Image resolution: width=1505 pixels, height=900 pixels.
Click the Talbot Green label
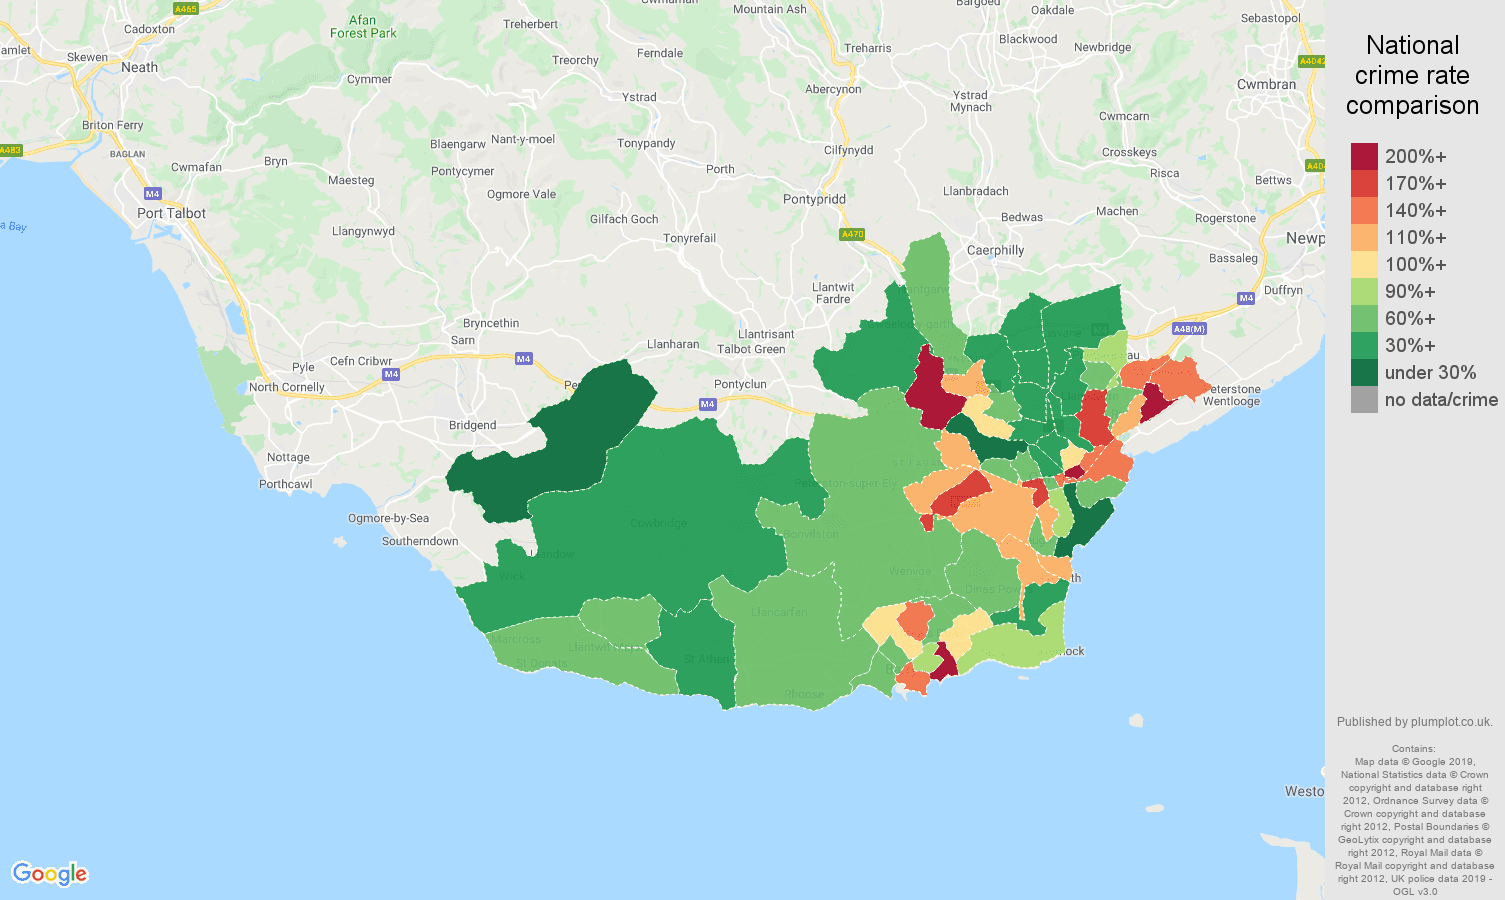coord(751,349)
